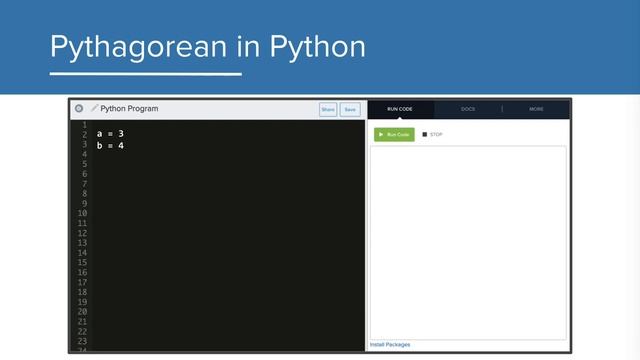Image resolution: width=640 pixels, height=360 pixels.
Task: Switch to the RUN CODE tab
Action: 400,109
